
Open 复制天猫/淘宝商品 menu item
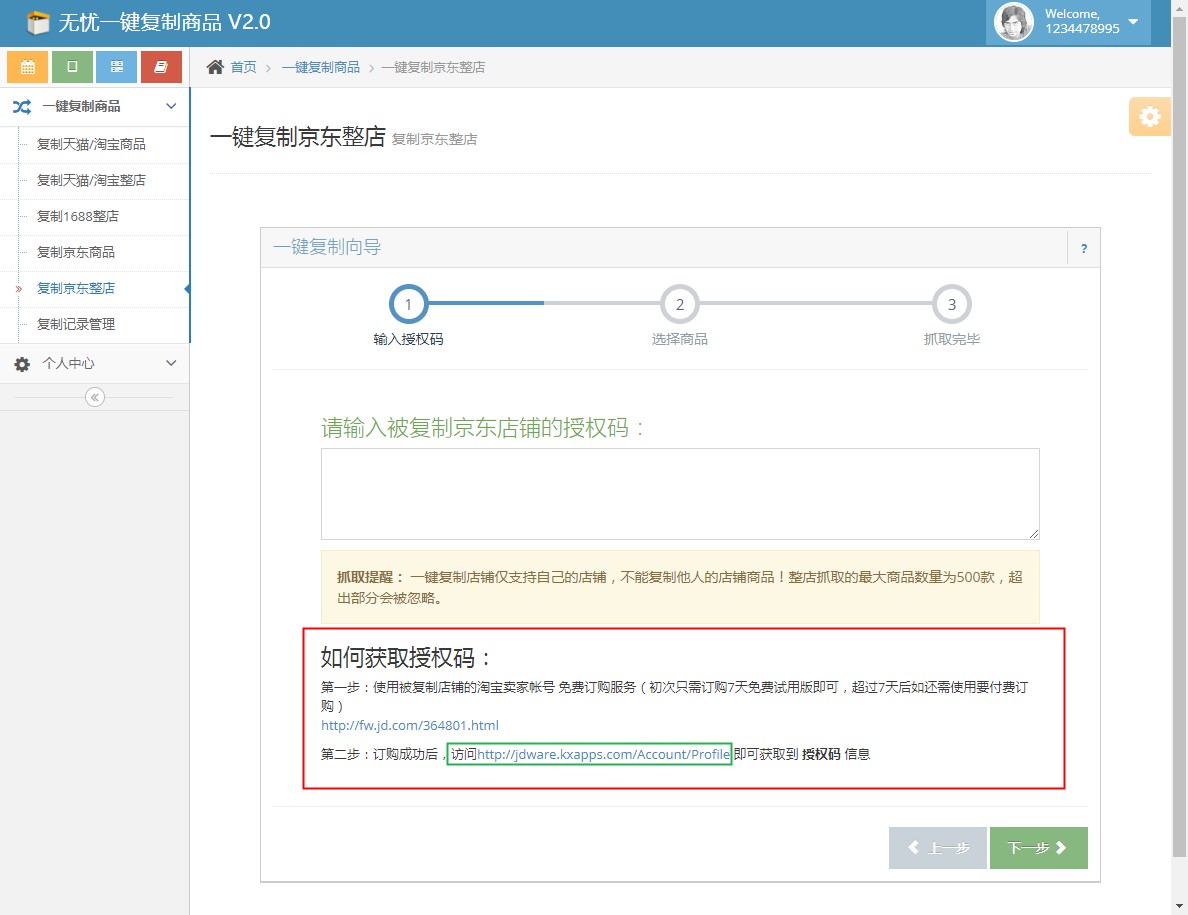point(95,144)
